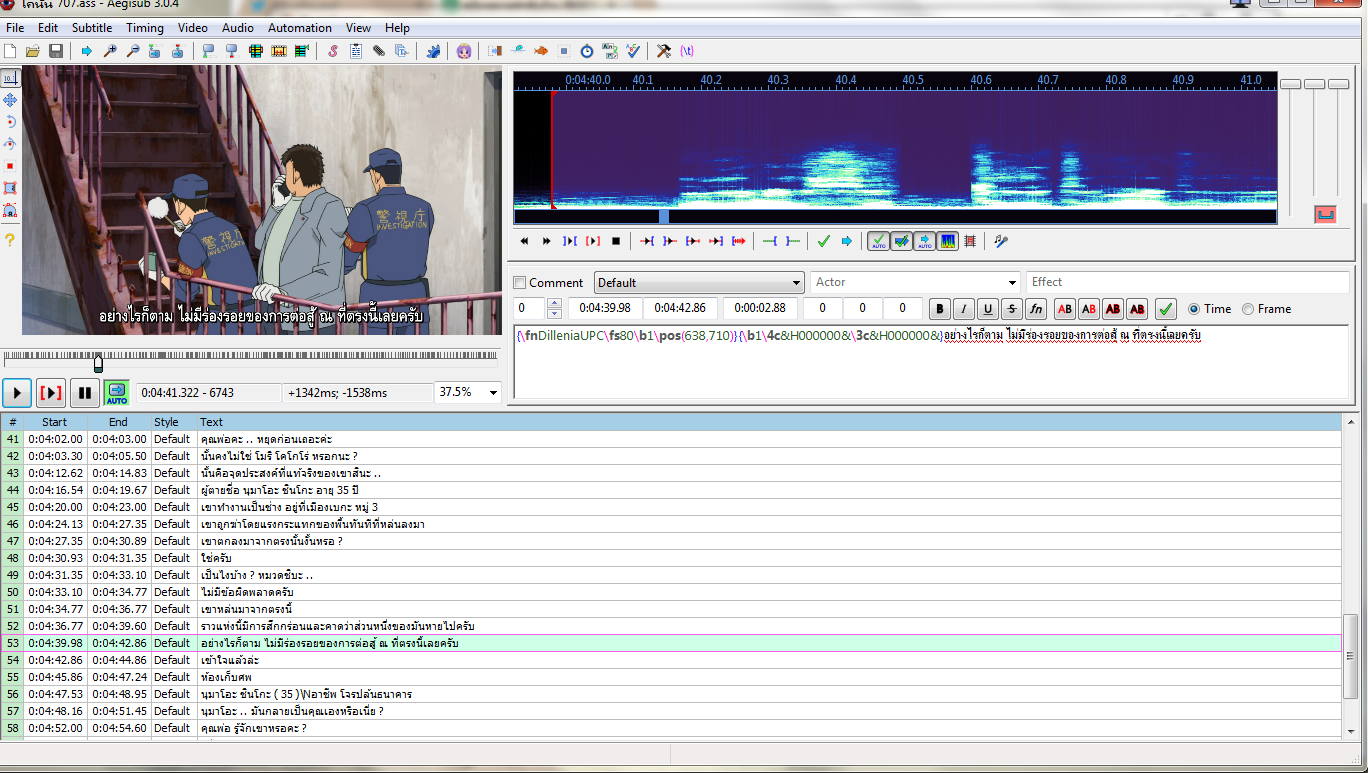Zoom video out with the magnifier minus icon
The width and height of the screenshot is (1368, 773).
click(132, 51)
